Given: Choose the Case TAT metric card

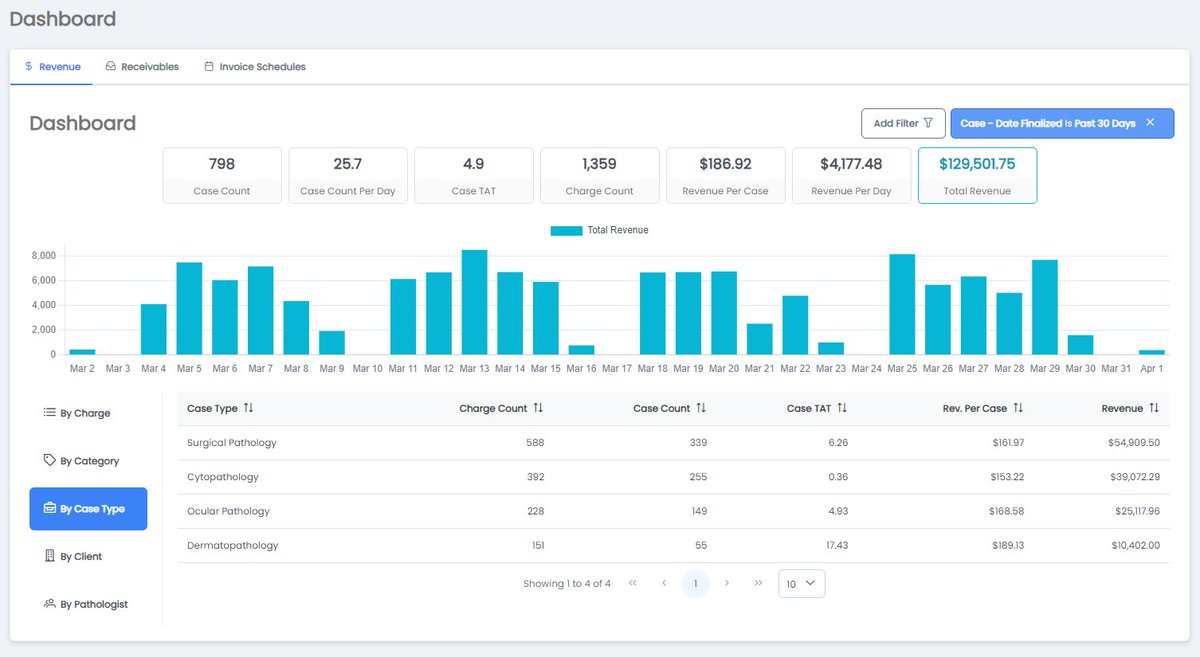Looking at the screenshot, I should pyautogui.click(x=474, y=176).
